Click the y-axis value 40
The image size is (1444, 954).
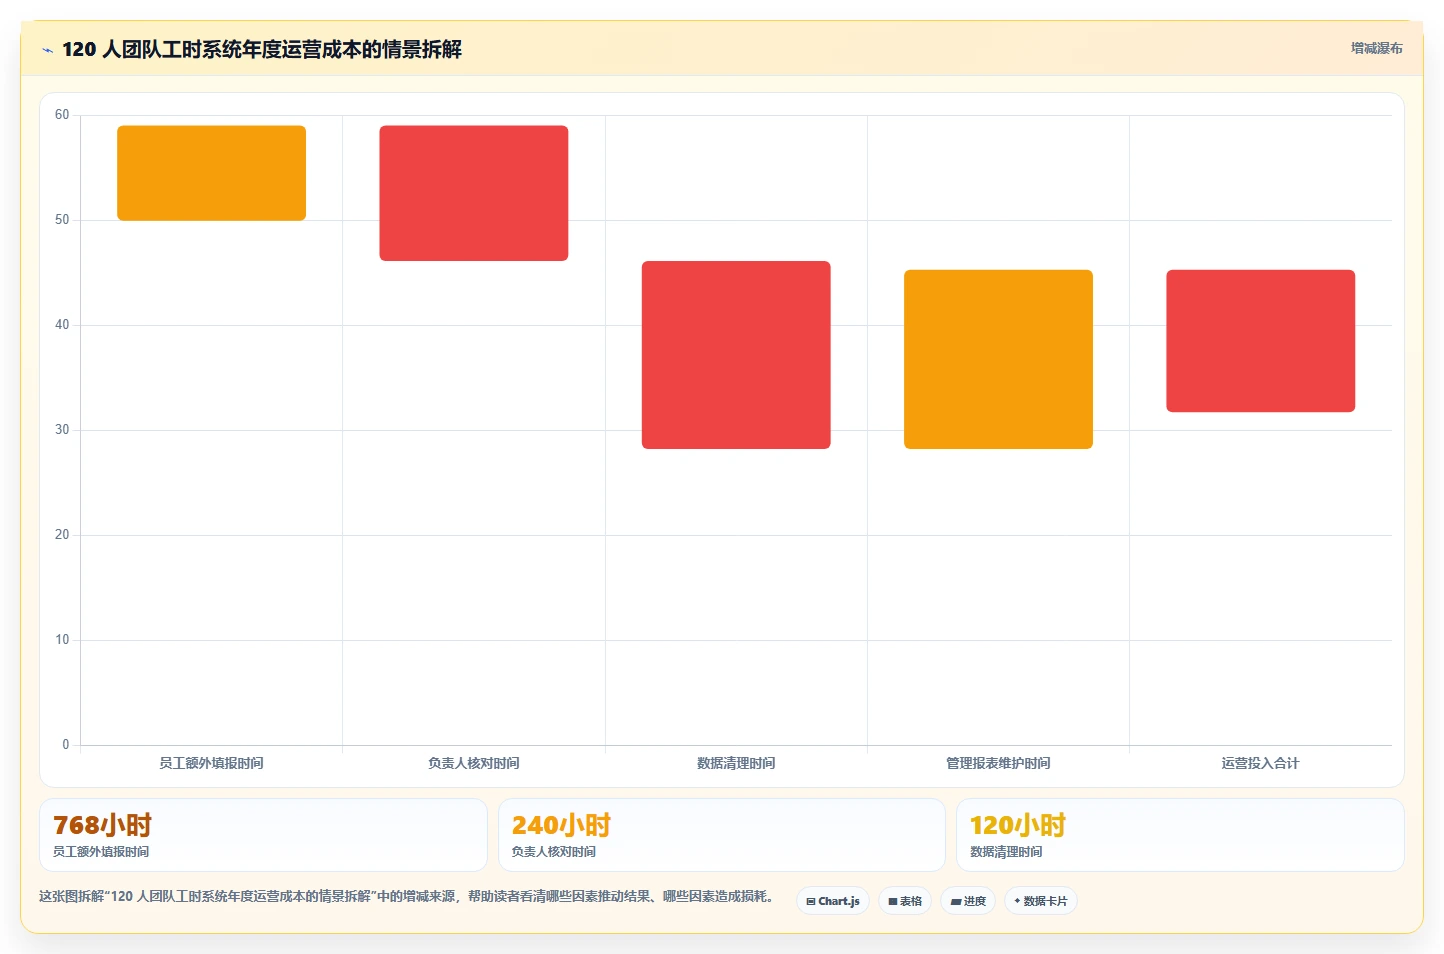point(62,325)
